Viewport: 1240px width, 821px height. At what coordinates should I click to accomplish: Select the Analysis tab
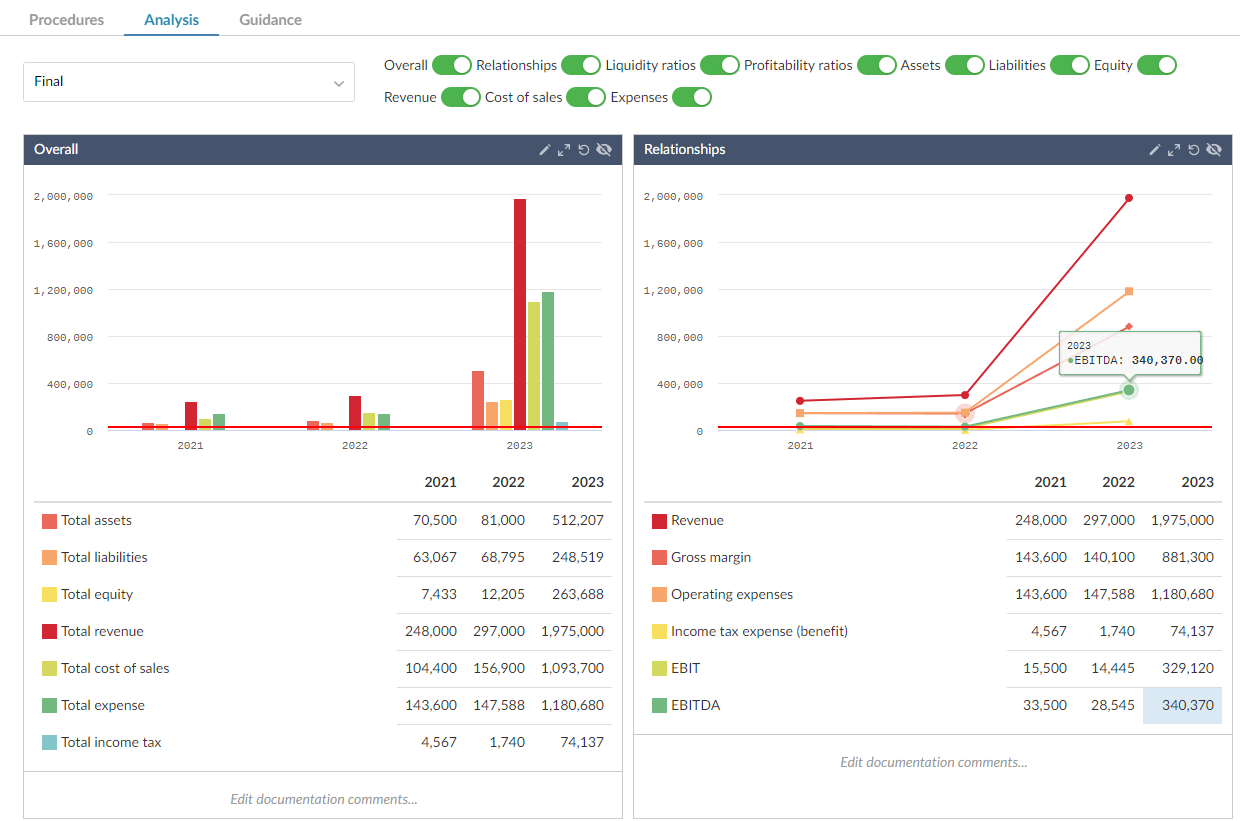point(171,20)
